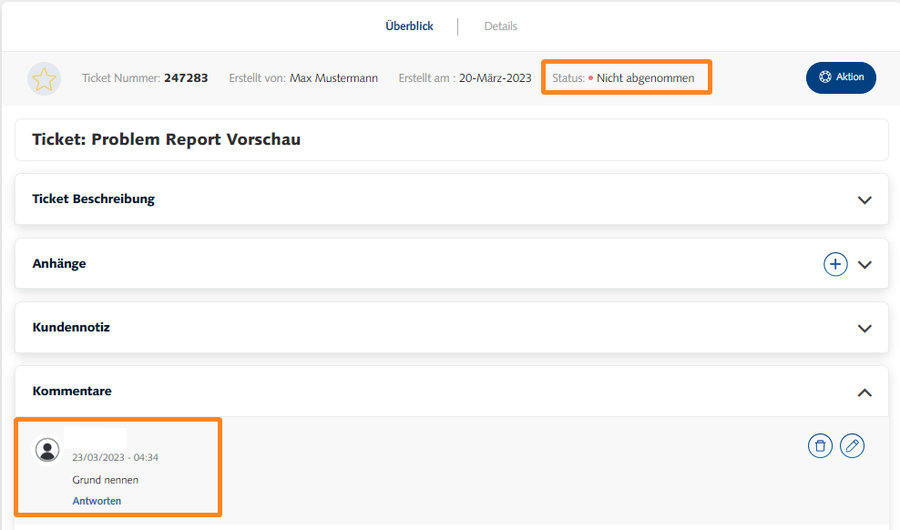
Task: Click Antworten to reply to comment
Action: point(97,501)
